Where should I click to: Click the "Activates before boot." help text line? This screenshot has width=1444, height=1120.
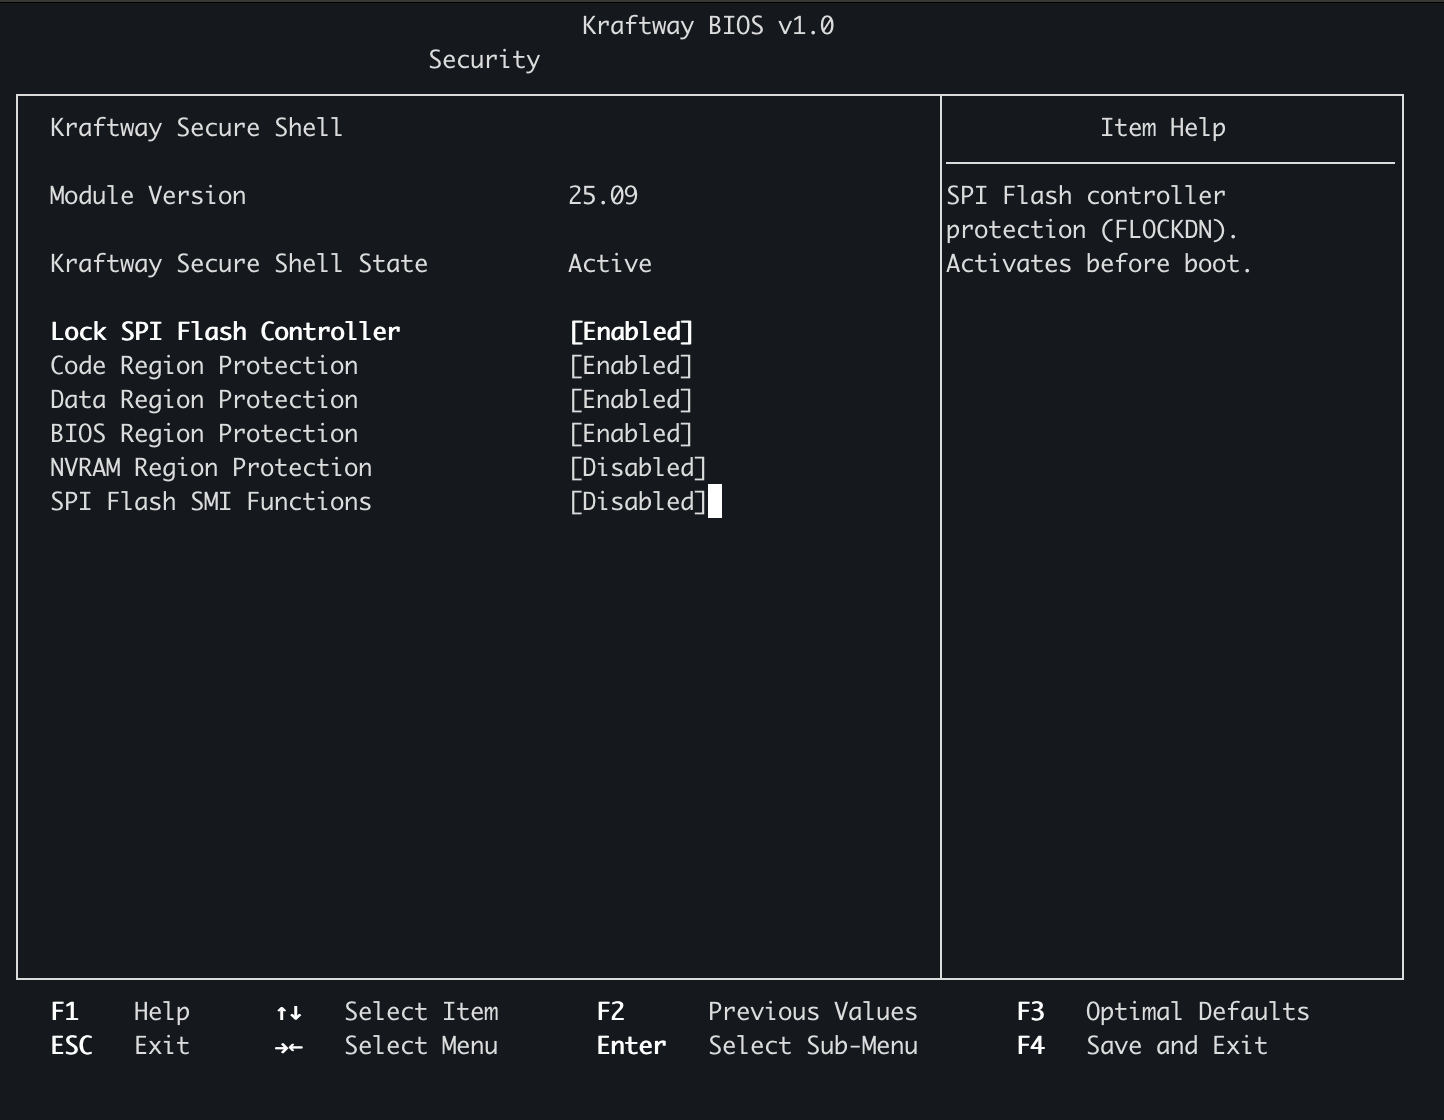coord(1100,264)
